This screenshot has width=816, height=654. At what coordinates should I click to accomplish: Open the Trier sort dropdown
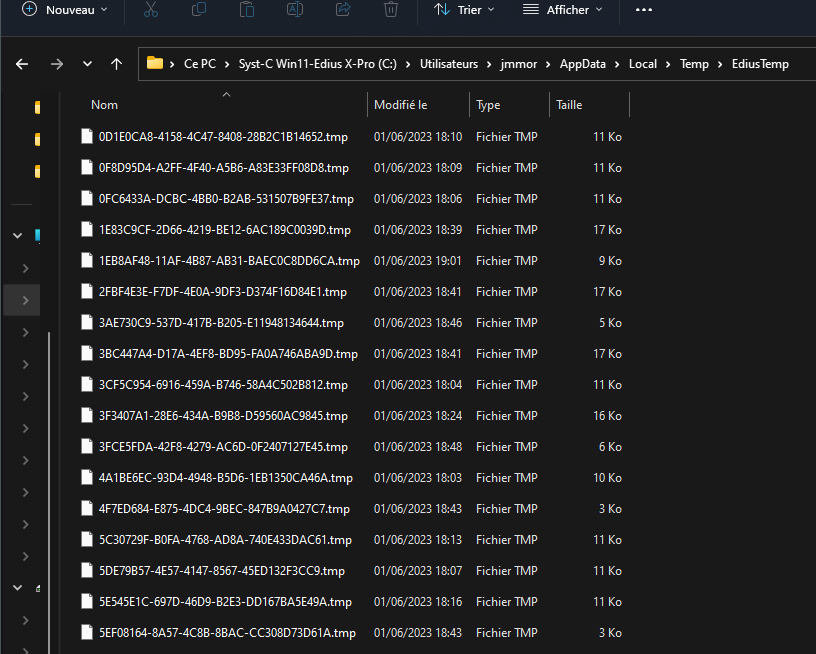(464, 10)
